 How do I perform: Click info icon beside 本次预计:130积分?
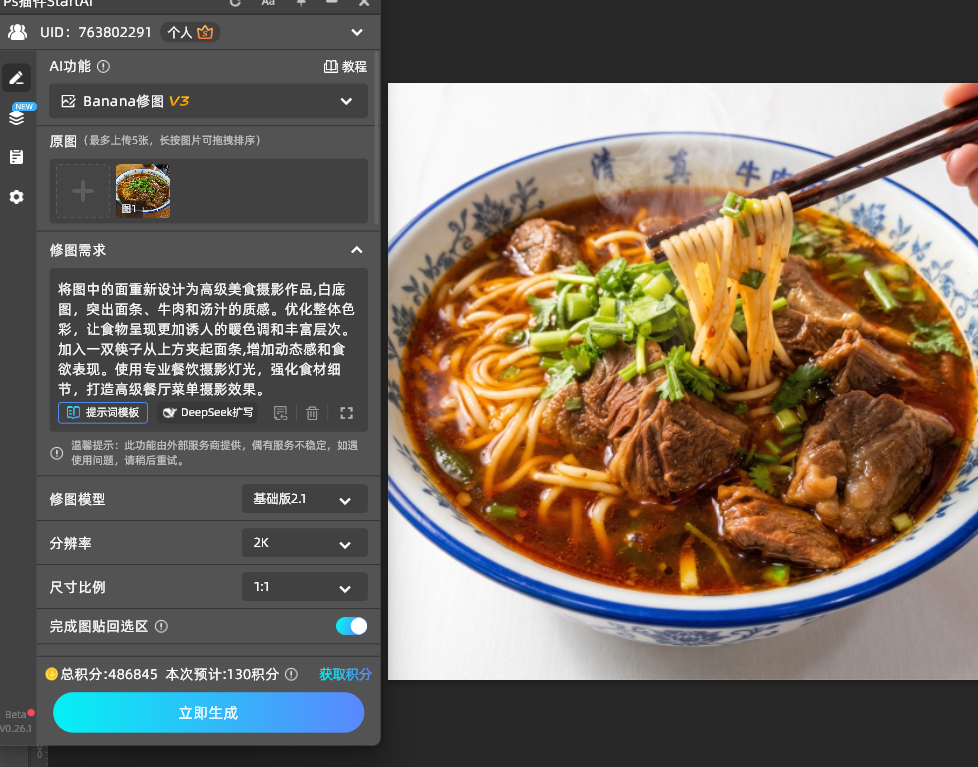pyautogui.click(x=291, y=674)
